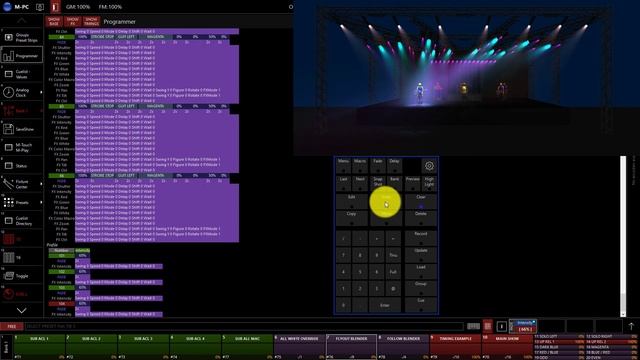Viewport: 640px width, 360px height.
Task: Open Cuelist Values view in sidebar
Action: click(22, 74)
